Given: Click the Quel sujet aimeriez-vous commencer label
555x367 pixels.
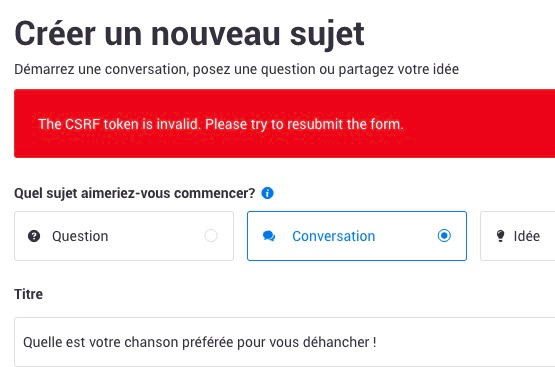Looking at the screenshot, I should click(x=135, y=193).
